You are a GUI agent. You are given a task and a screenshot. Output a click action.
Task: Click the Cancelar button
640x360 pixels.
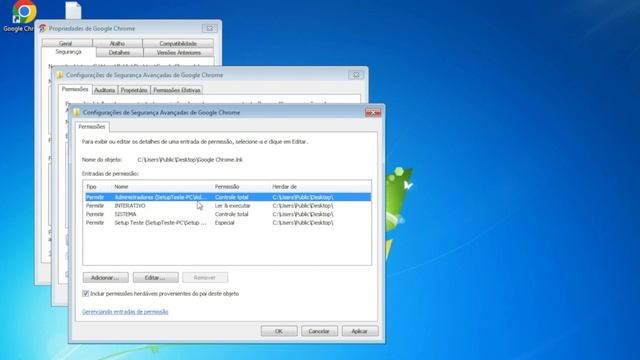click(x=319, y=331)
